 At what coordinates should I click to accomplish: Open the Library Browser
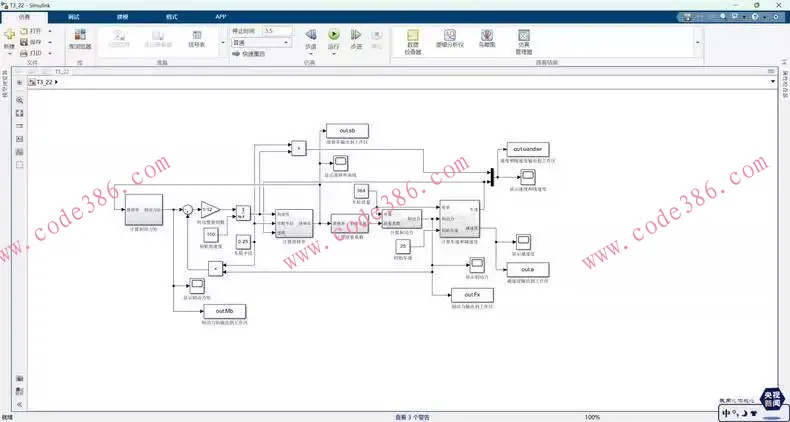click(80, 38)
